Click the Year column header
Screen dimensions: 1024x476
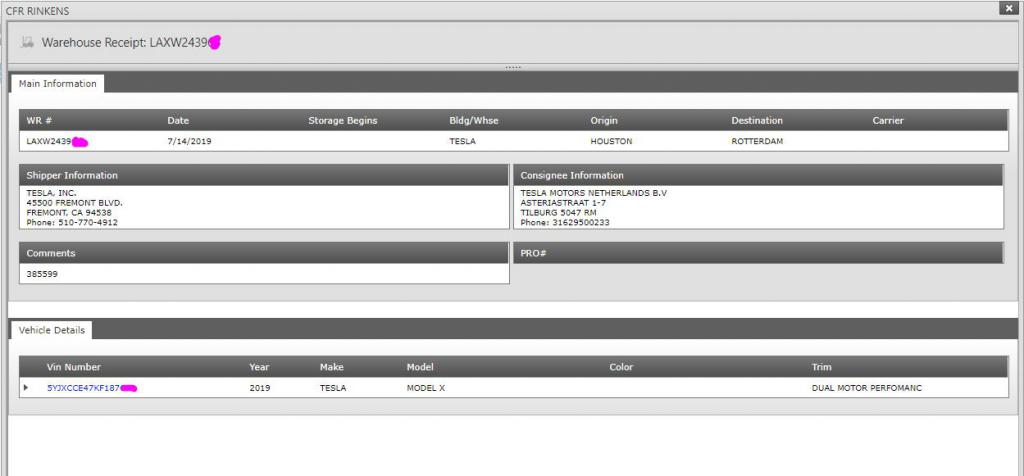pos(259,367)
